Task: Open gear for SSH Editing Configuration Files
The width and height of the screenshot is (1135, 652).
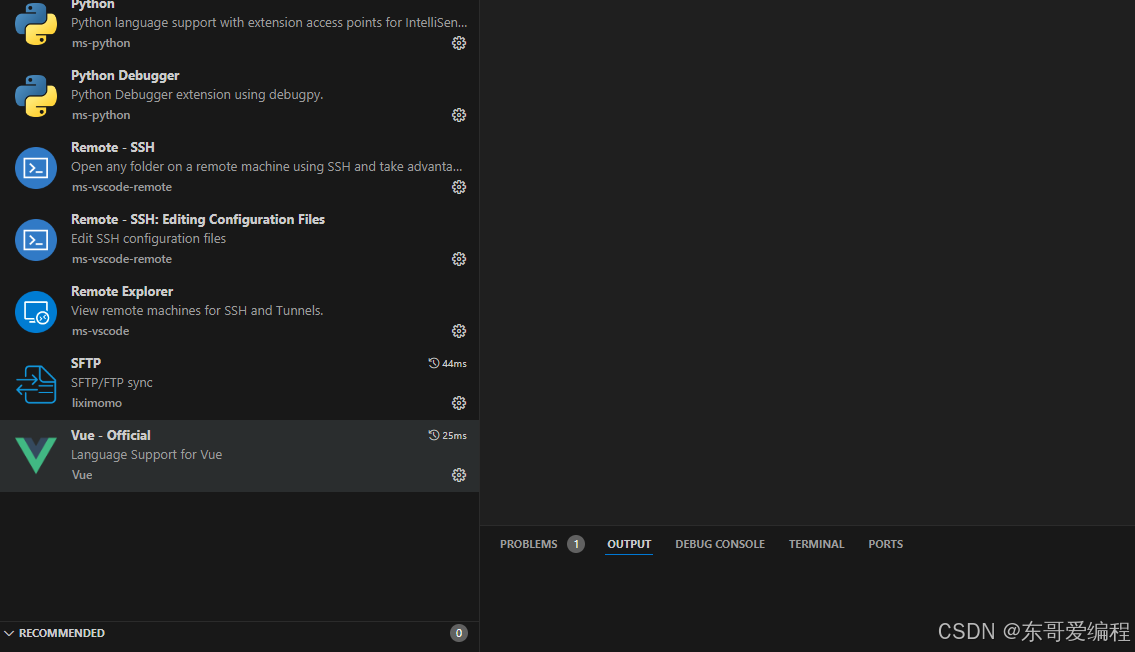Action: coord(459,259)
